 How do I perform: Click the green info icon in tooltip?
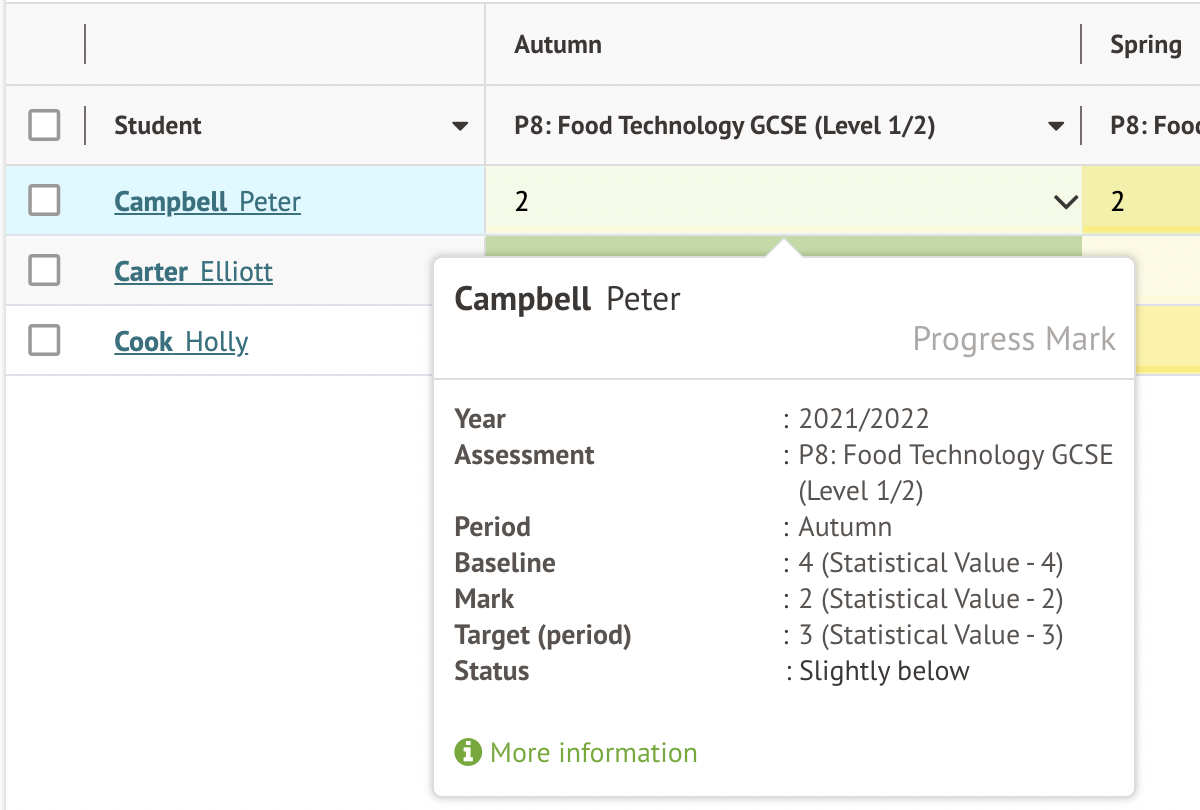[x=467, y=752]
